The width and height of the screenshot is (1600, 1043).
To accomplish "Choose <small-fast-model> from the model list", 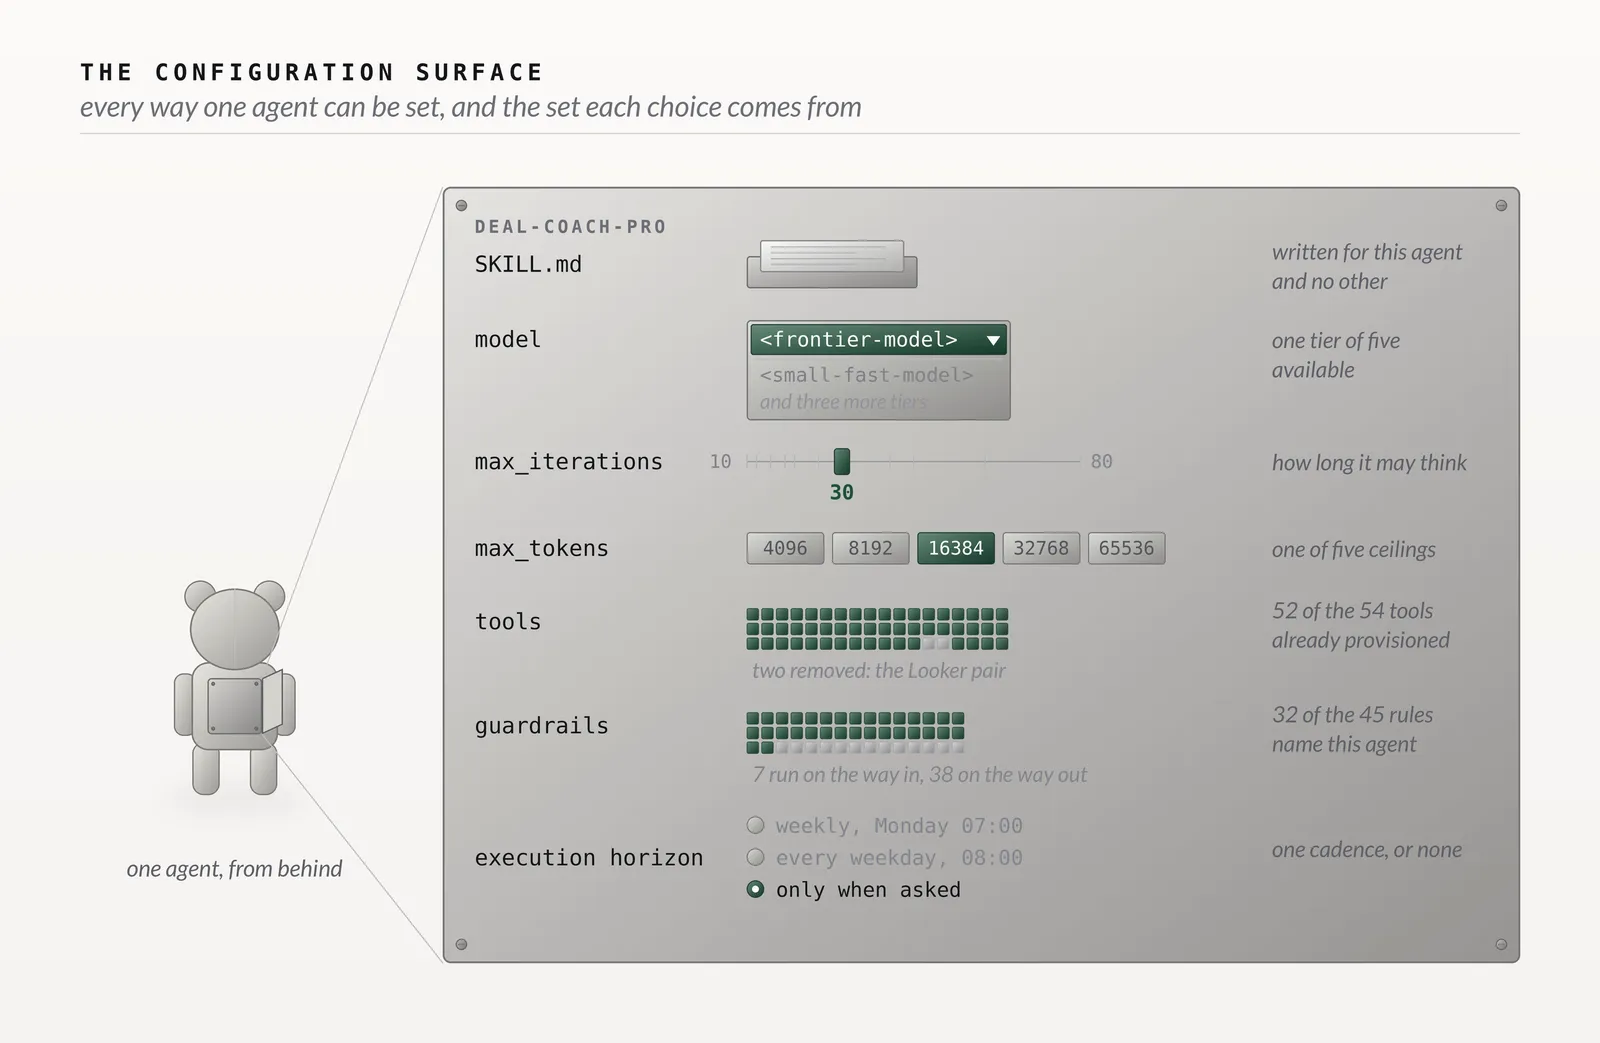I will (x=866, y=375).
